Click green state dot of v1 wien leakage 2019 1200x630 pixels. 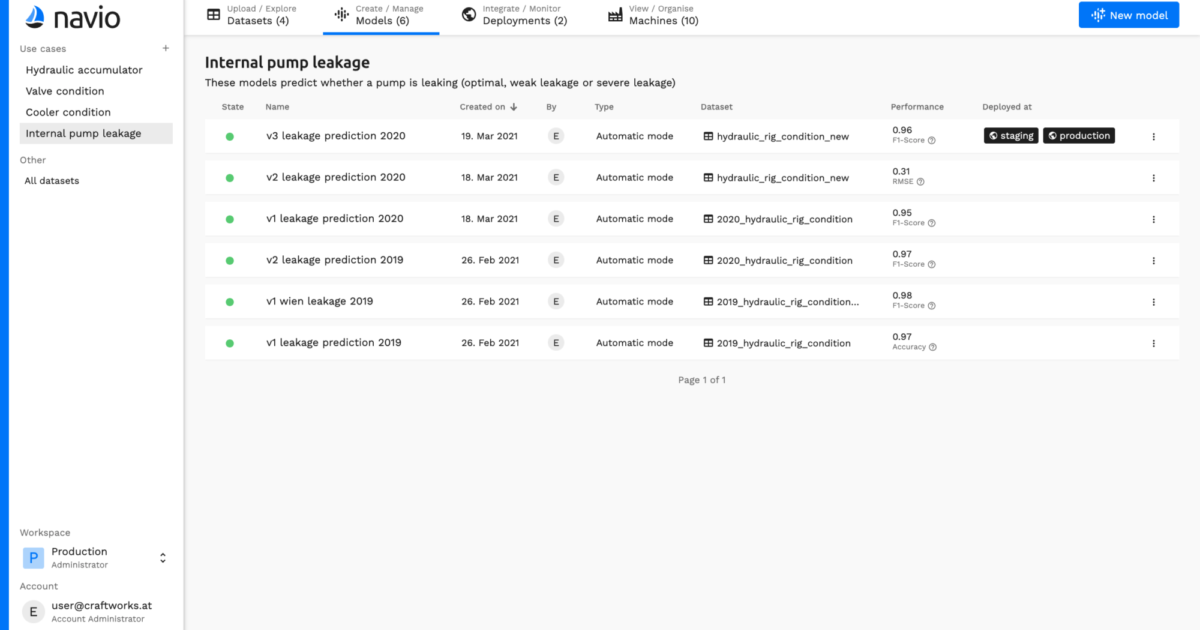230,302
